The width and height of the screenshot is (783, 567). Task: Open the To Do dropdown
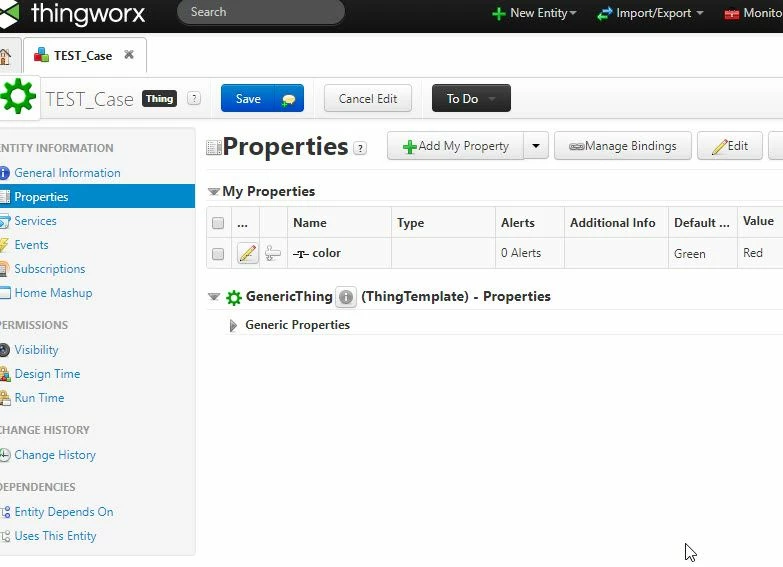pyautogui.click(x=471, y=98)
